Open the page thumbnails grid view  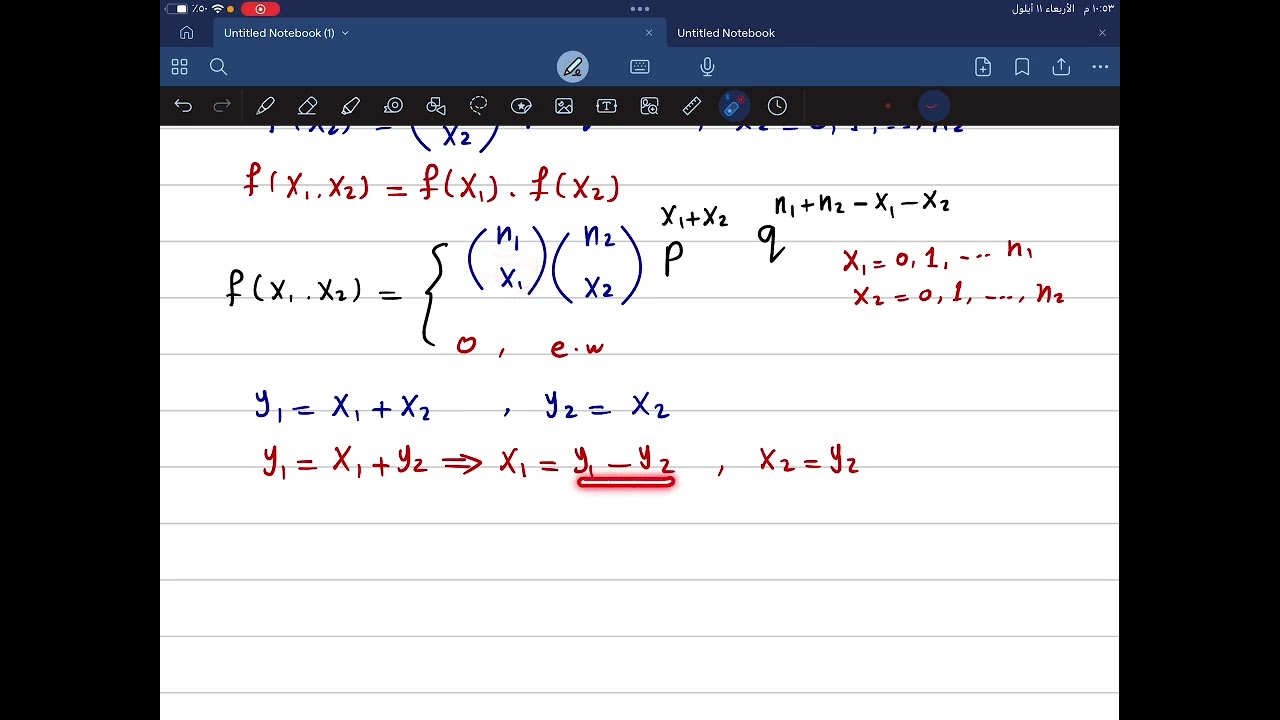pos(179,67)
